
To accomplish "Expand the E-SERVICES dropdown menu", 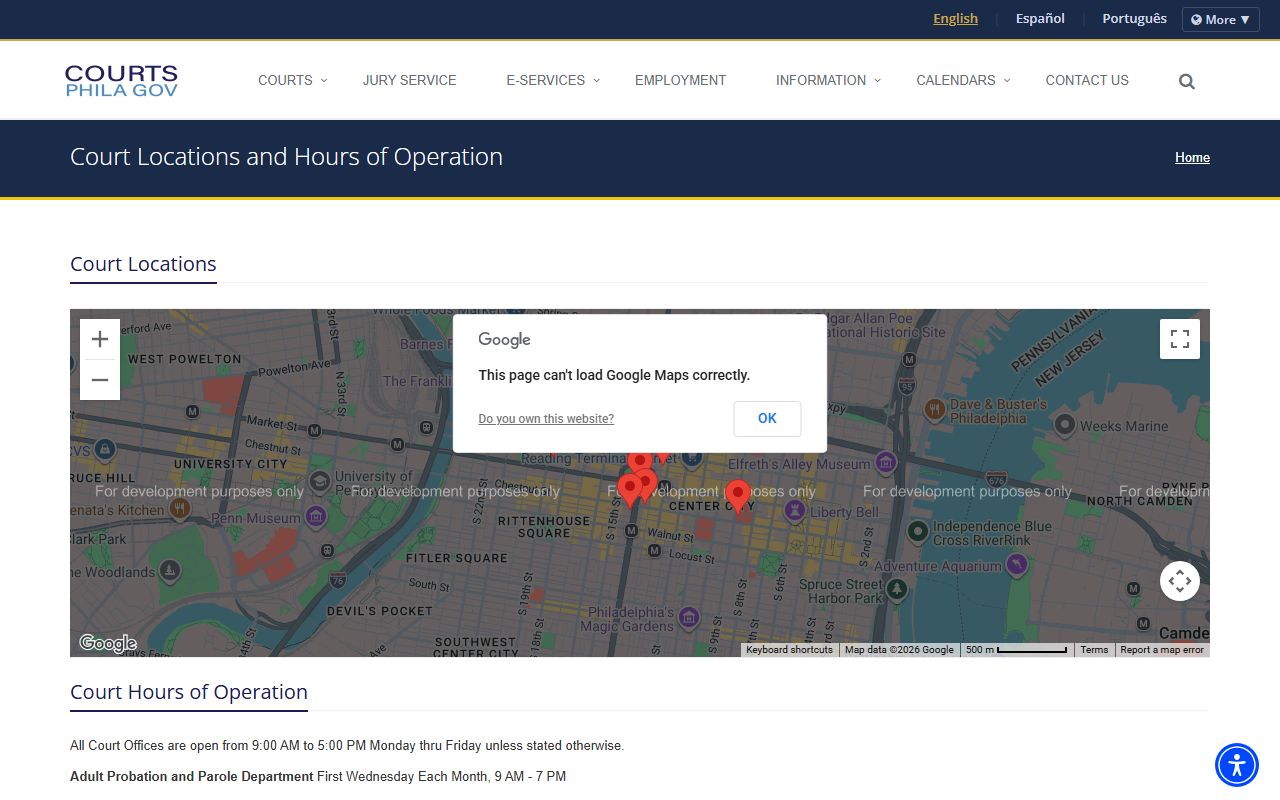I will (x=554, y=81).
